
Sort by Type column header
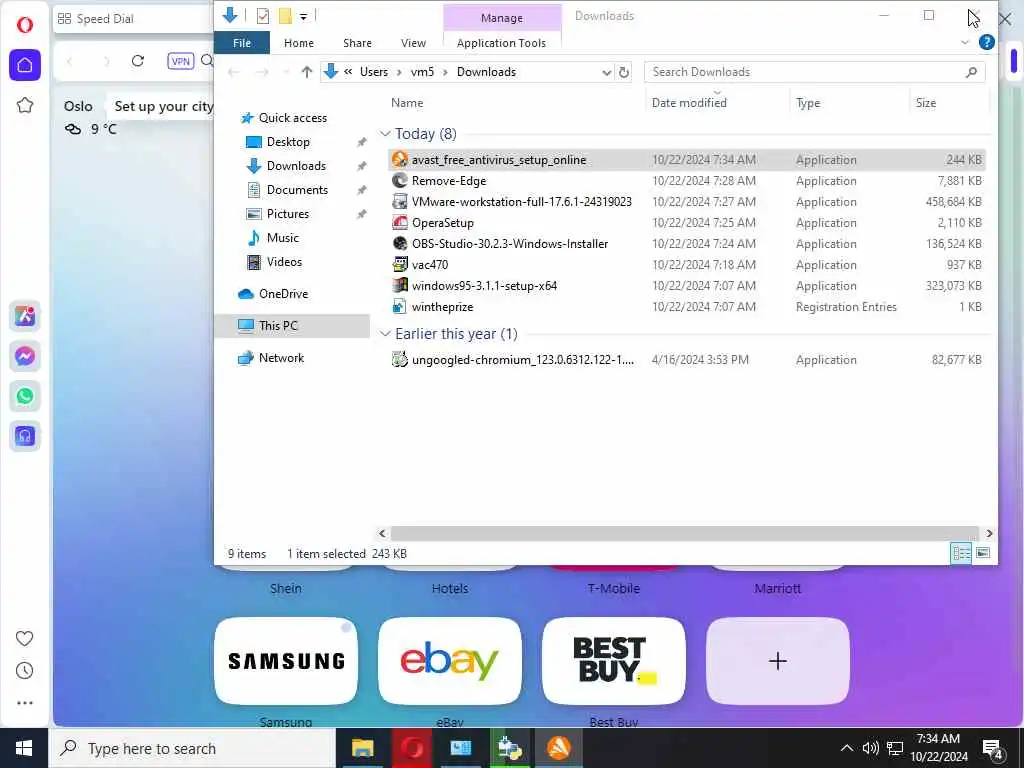coord(808,103)
